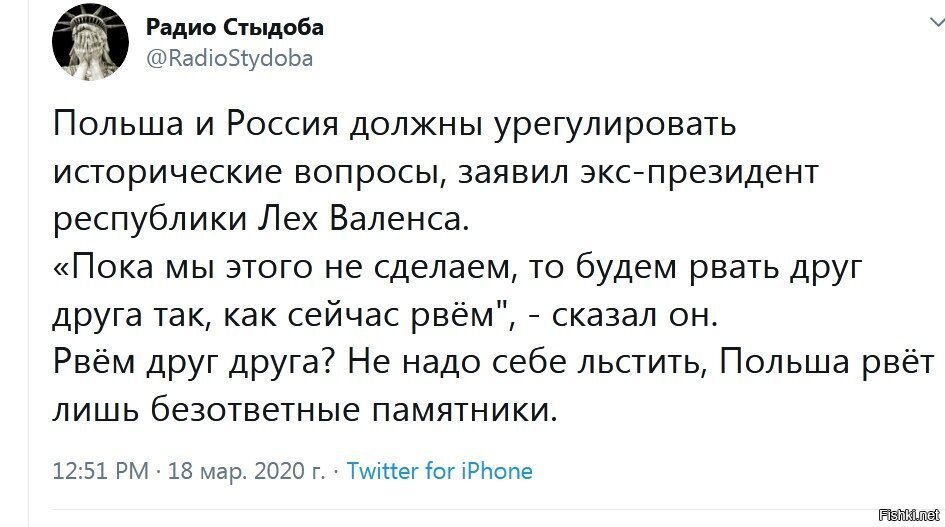Select the question Рвём друг друга?
Screen dimensions: 945x527
click(194, 363)
